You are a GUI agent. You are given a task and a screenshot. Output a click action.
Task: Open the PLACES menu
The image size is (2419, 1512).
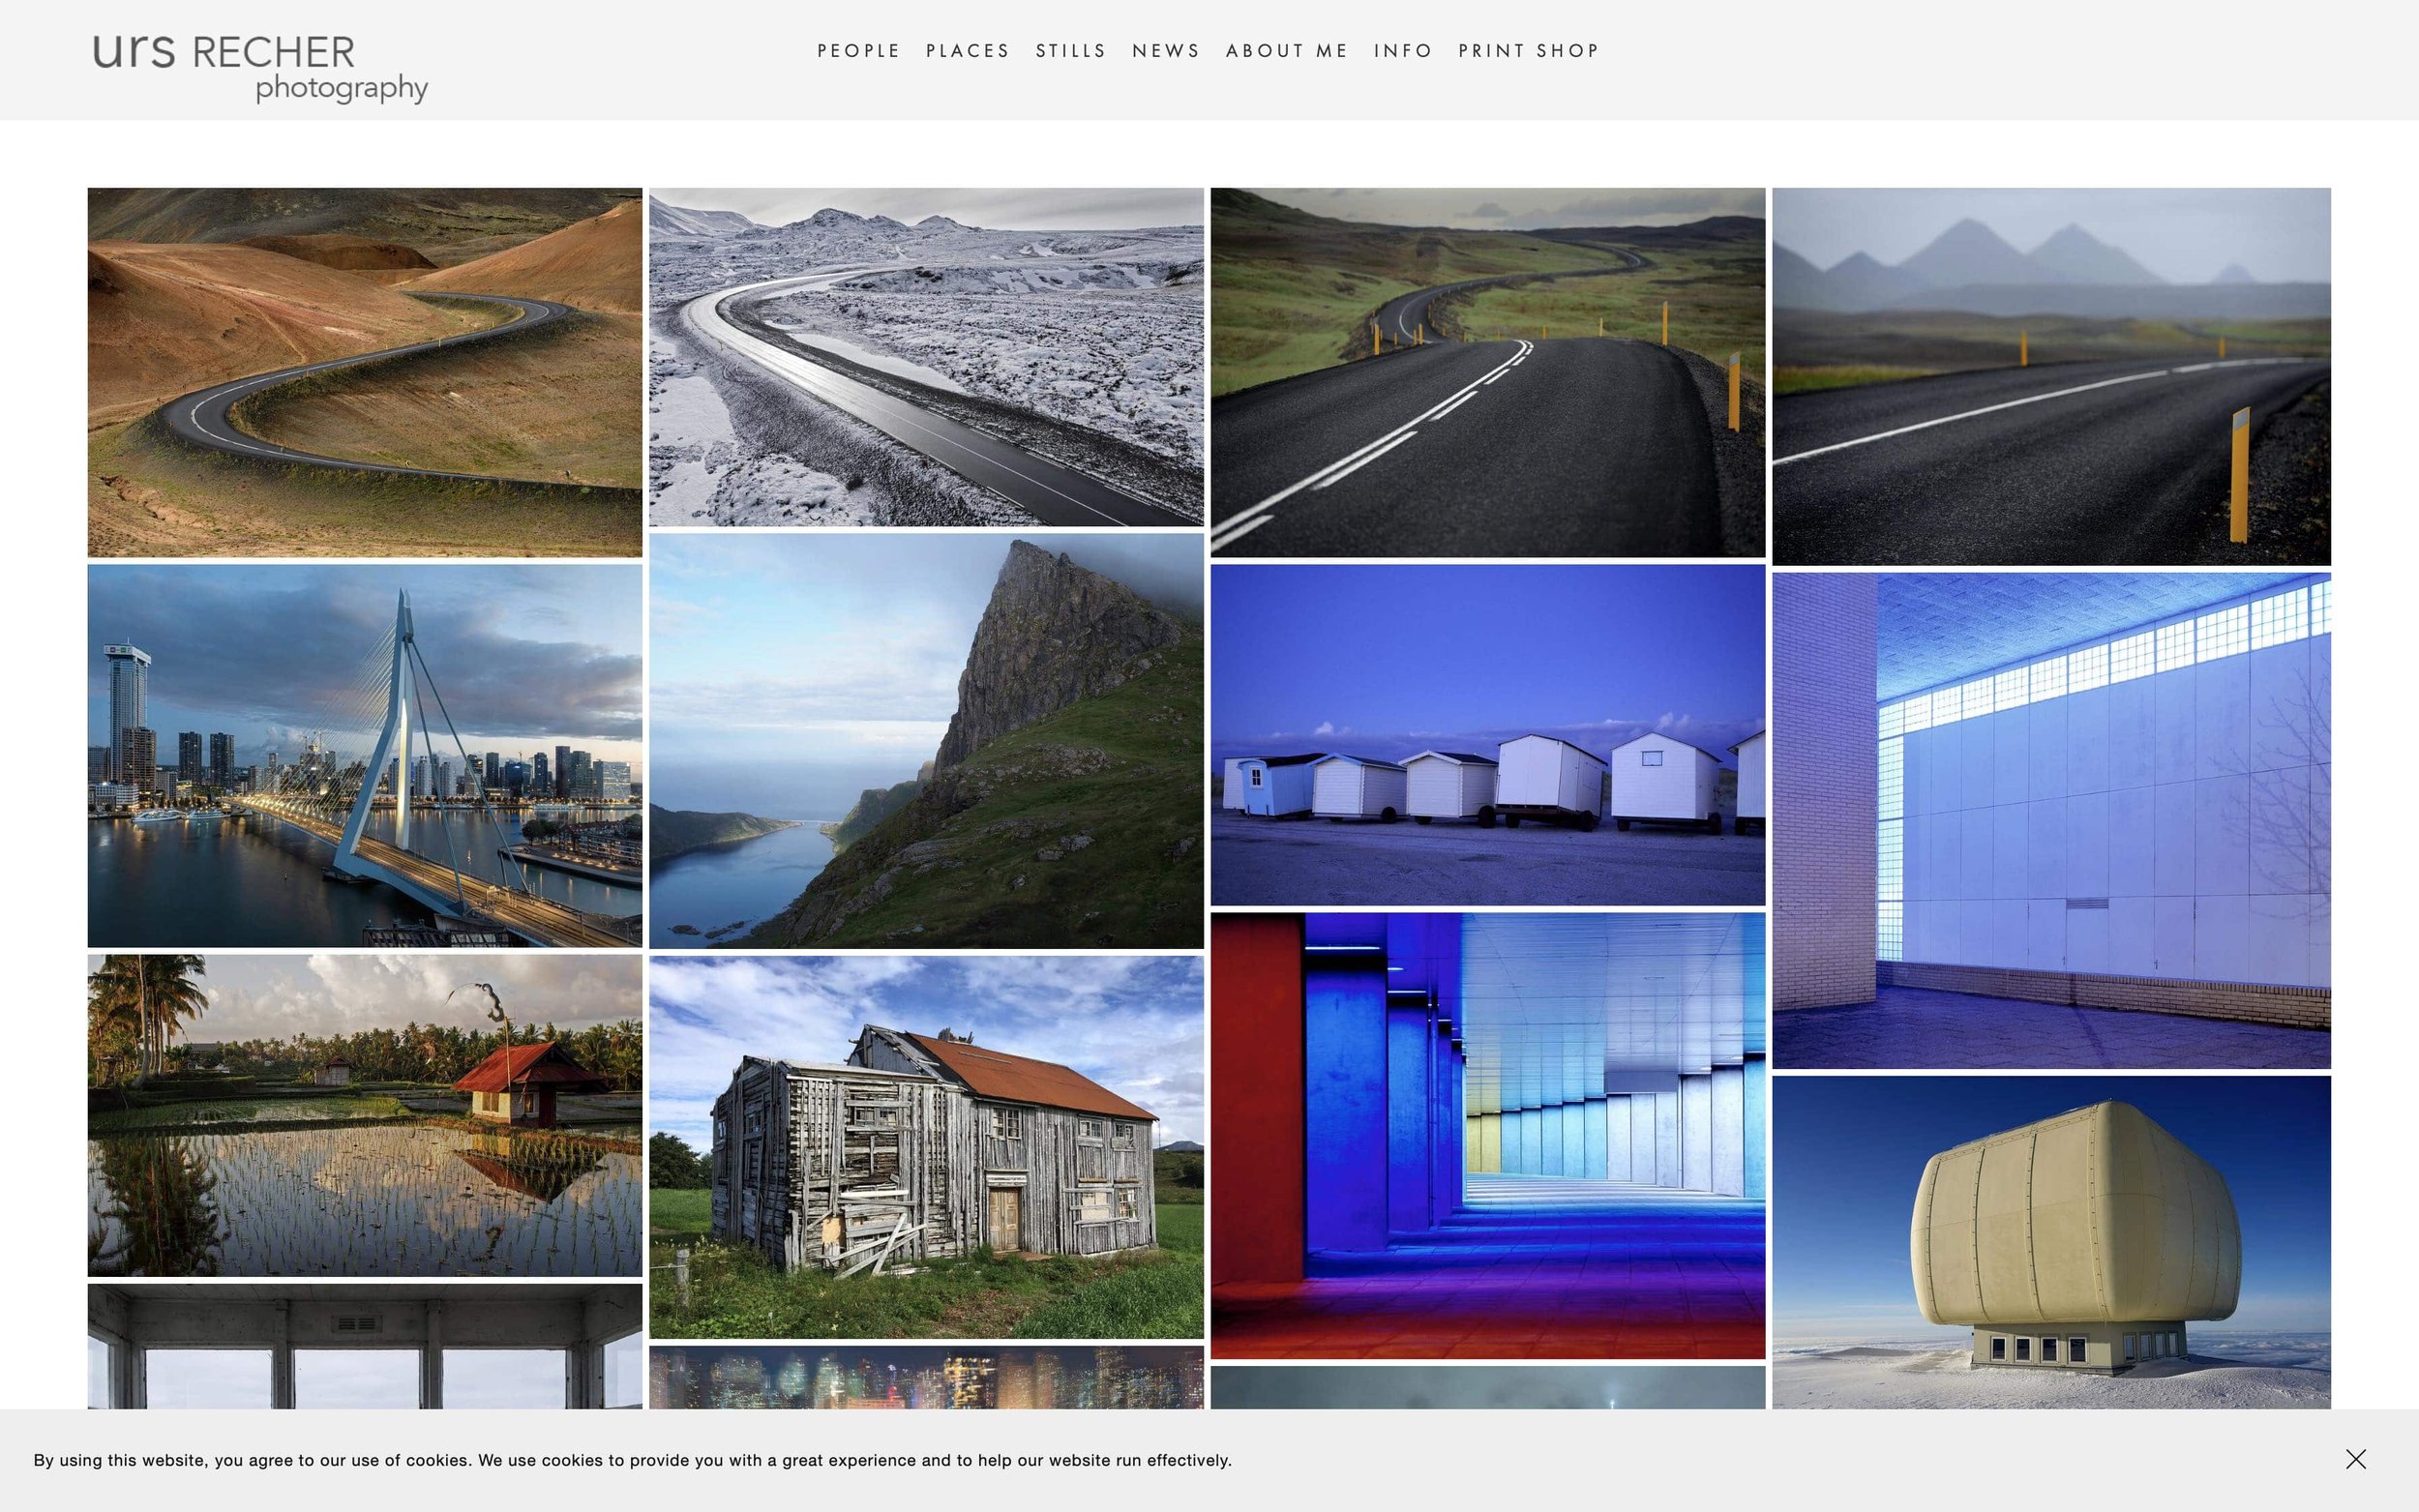[967, 51]
